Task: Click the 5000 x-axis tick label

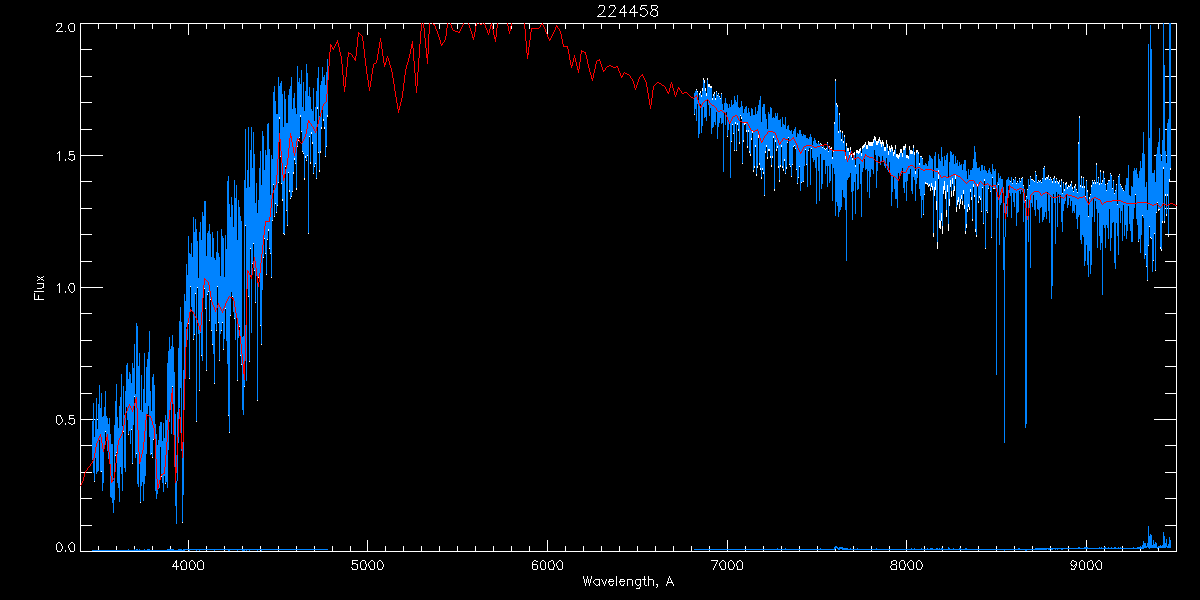Action: pyautogui.click(x=367, y=565)
